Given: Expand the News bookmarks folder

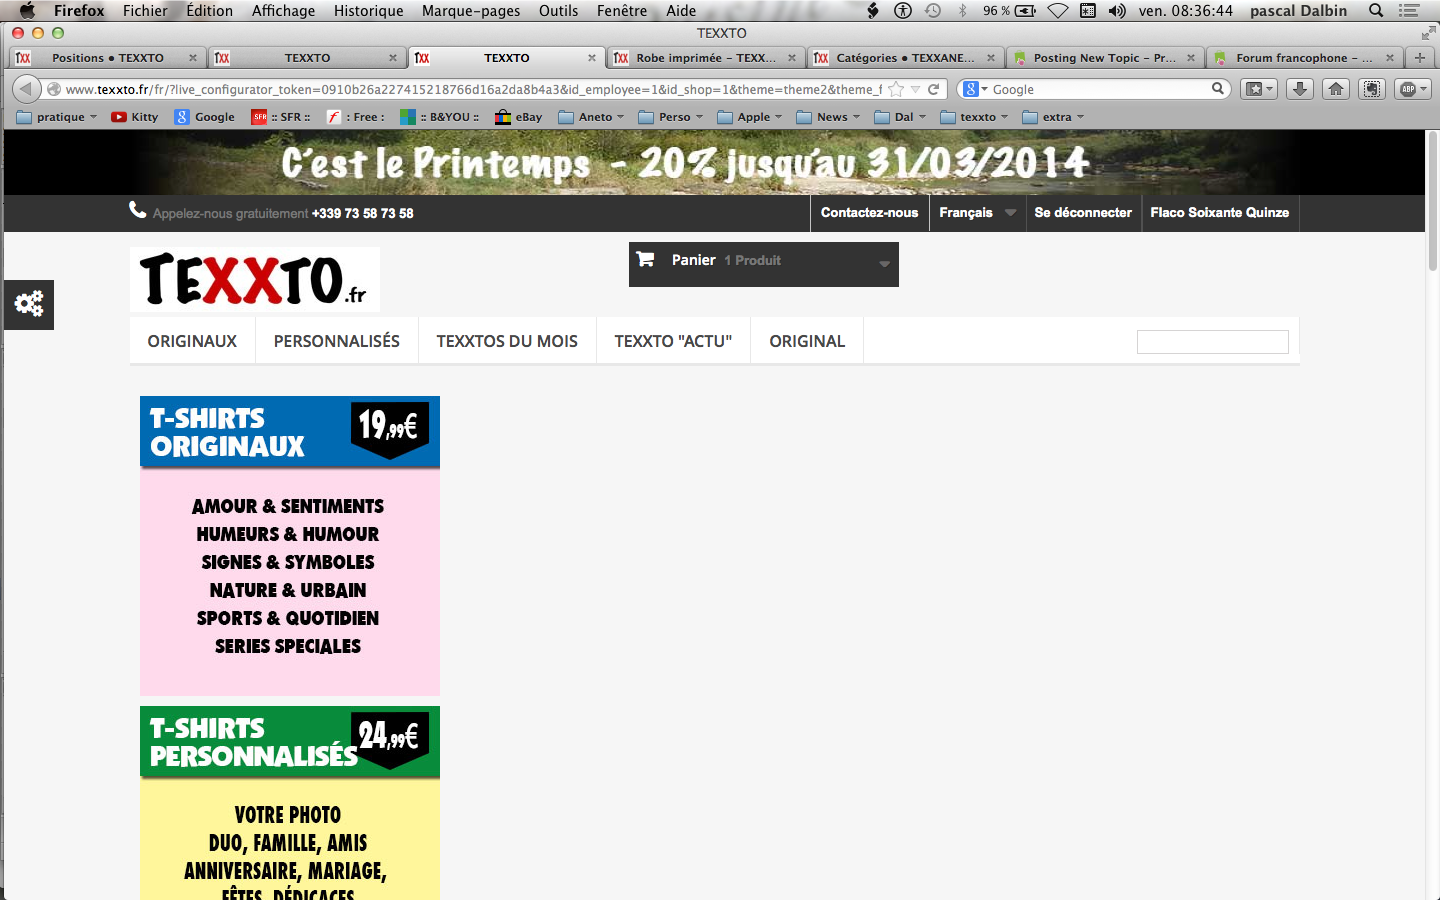Looking at the screenshot, I should pyautogui.click(x=828, y=117).
